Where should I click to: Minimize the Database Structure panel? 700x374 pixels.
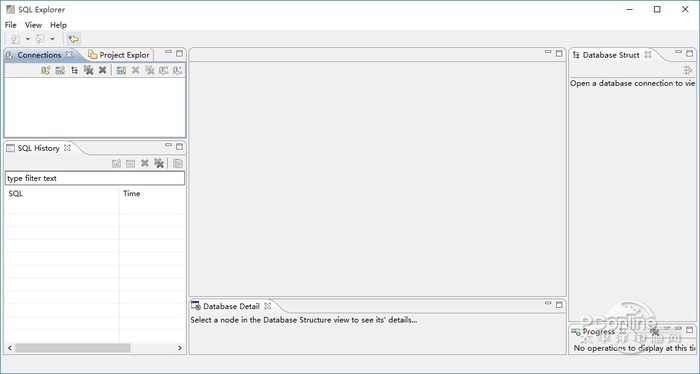678,53
